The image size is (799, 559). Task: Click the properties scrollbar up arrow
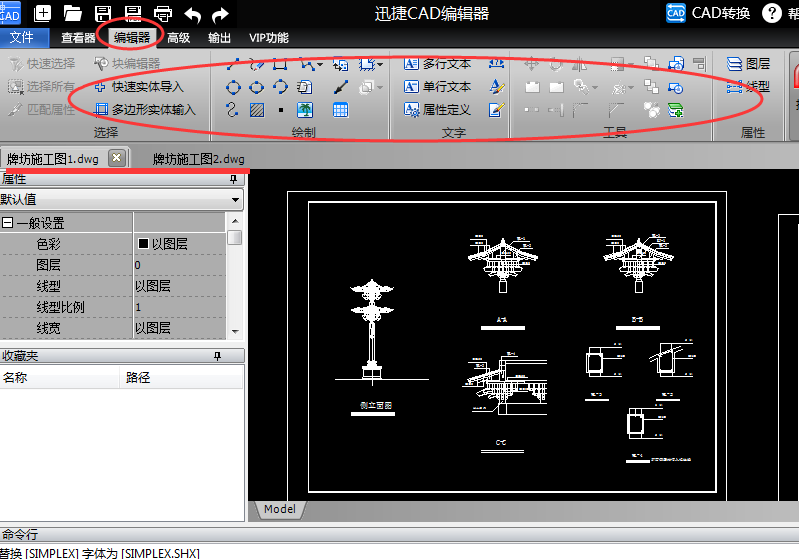(x=235, y=221)
